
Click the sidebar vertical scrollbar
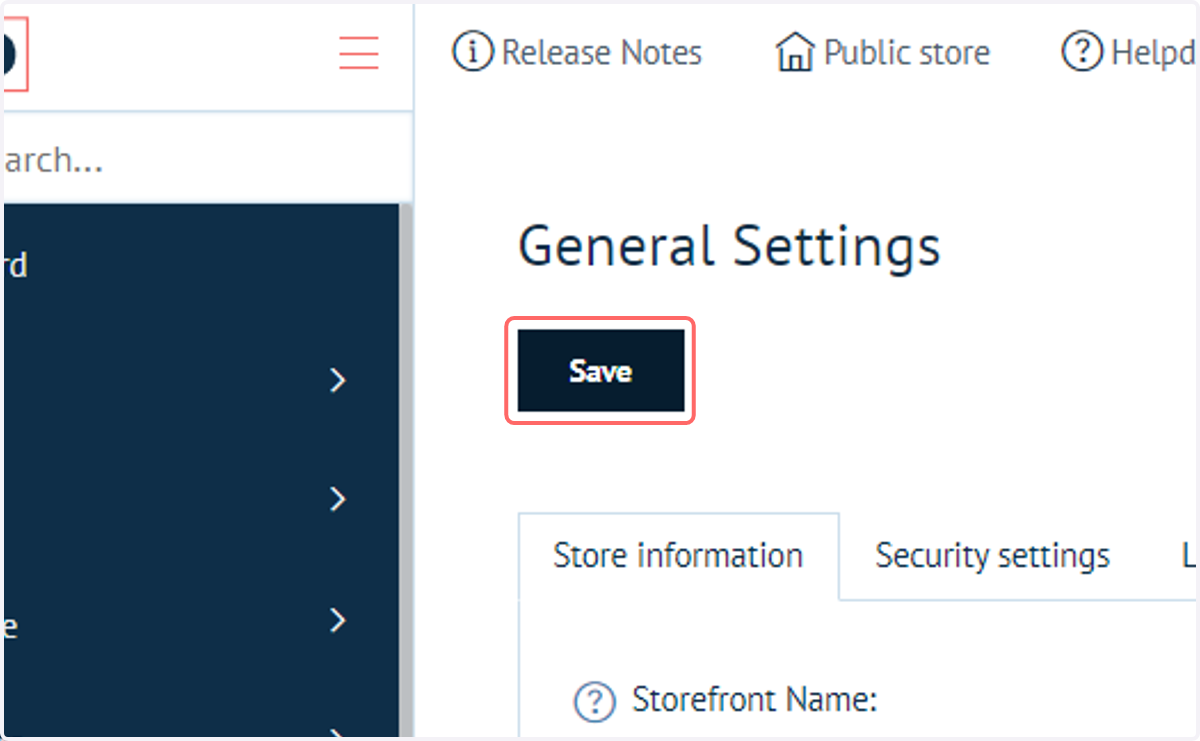[405, 470]
